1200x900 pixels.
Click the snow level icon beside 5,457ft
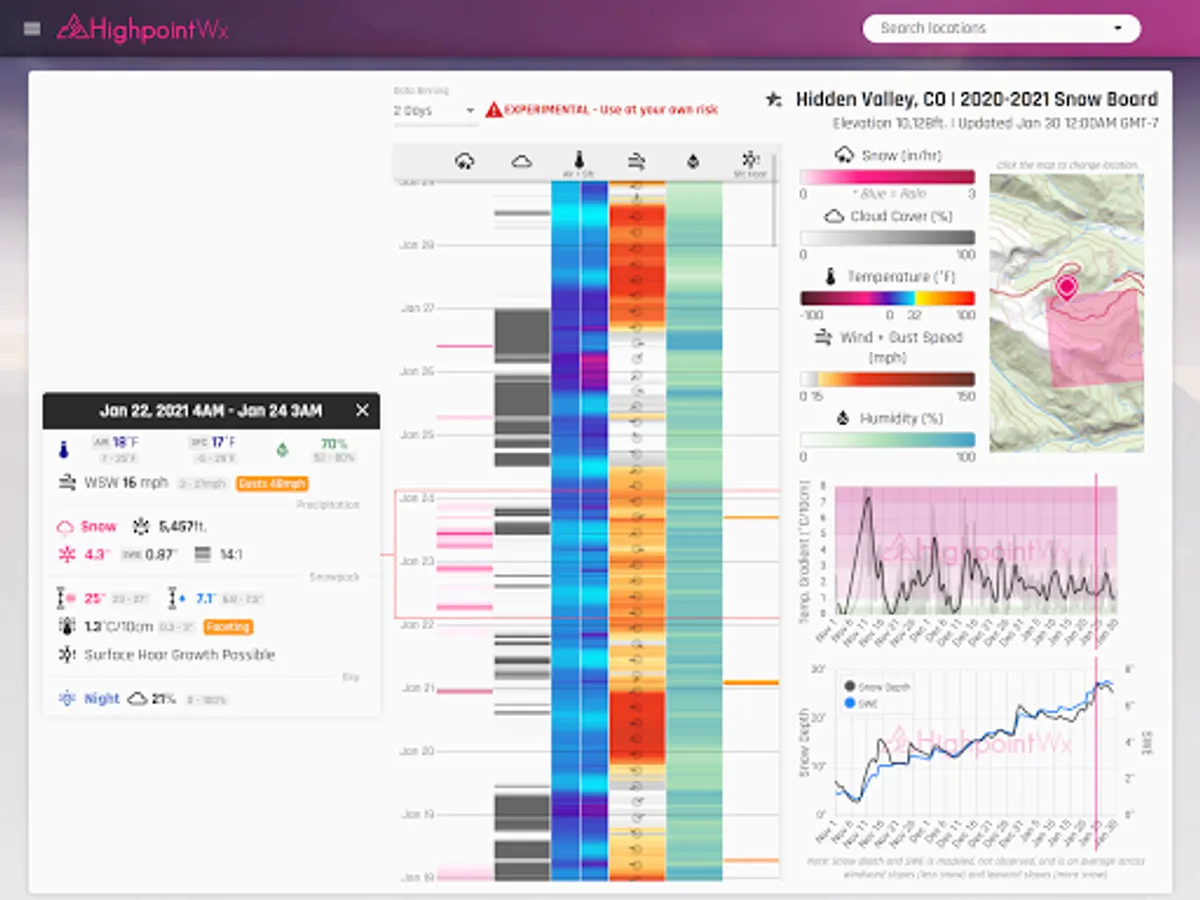tap(141, 526)
